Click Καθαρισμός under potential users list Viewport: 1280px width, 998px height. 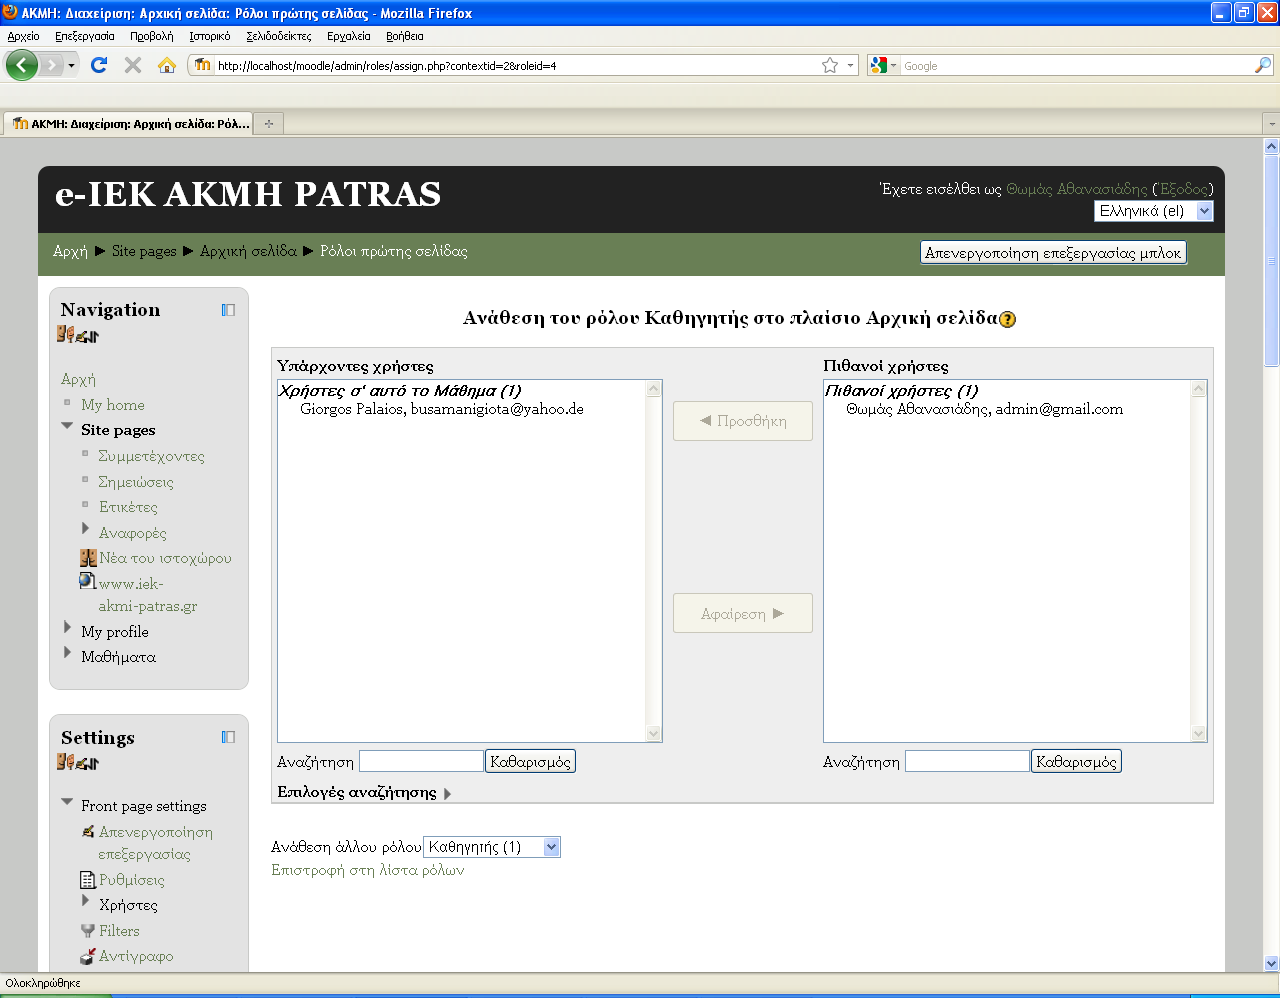1076,762
